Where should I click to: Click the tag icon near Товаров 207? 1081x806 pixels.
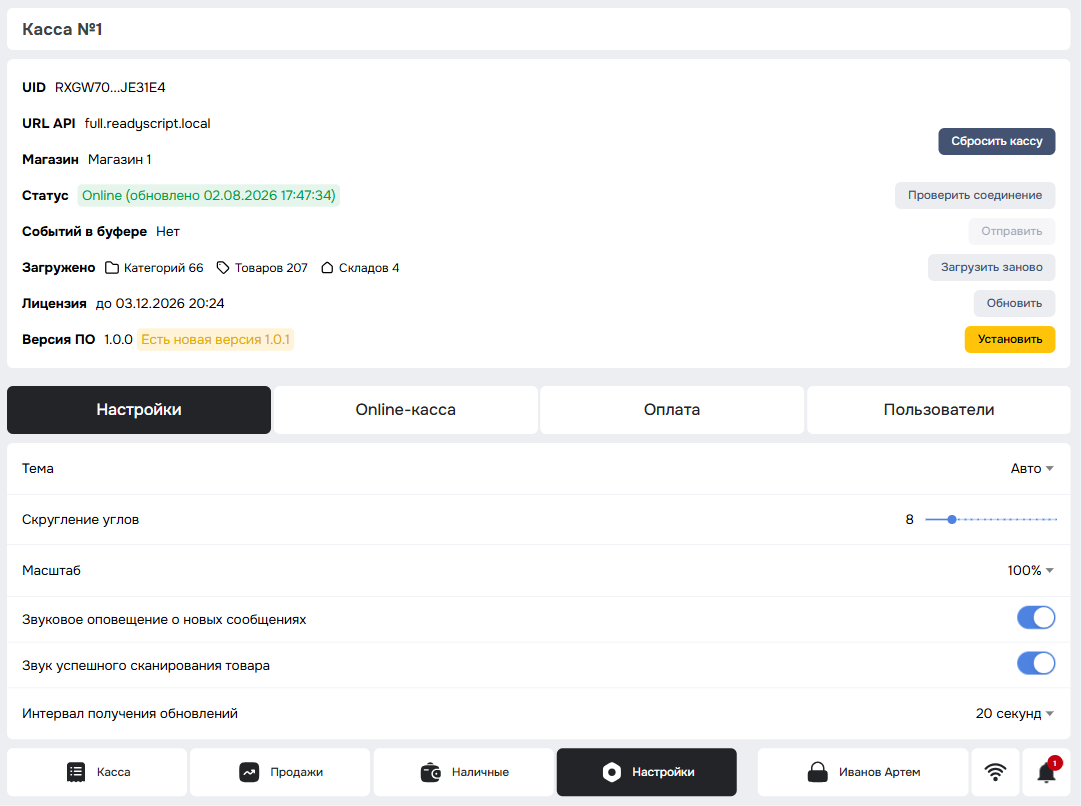[x=223, y=268]
